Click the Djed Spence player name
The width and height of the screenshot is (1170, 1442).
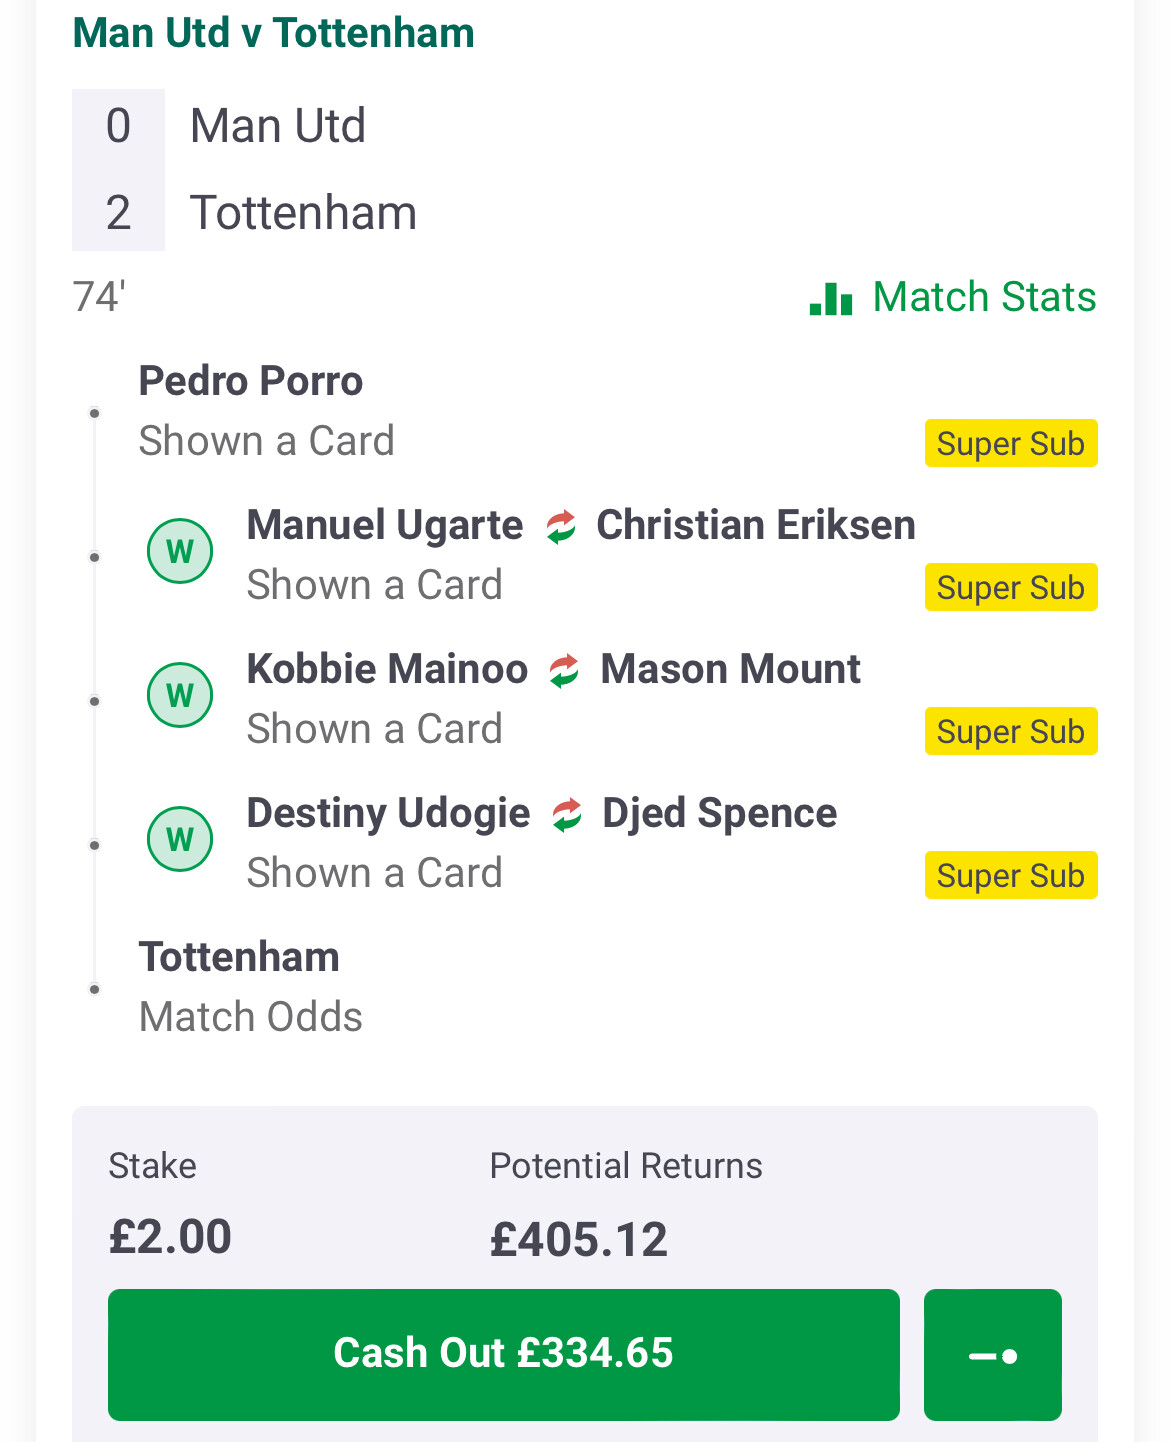coord(719,813)
